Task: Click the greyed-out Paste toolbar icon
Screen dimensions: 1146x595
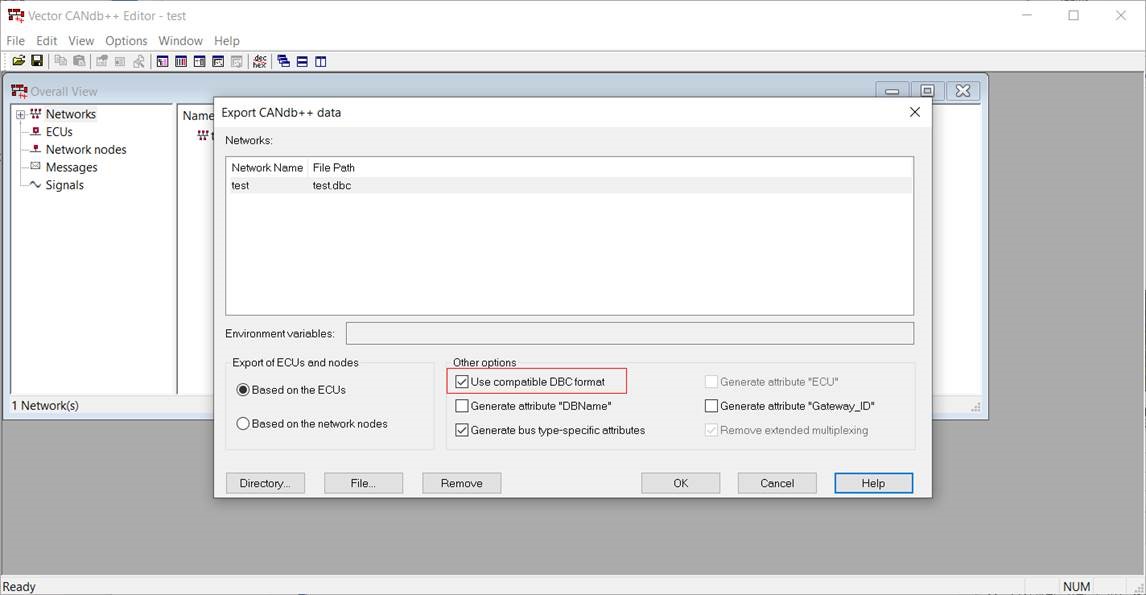Action: coord(79,61)
